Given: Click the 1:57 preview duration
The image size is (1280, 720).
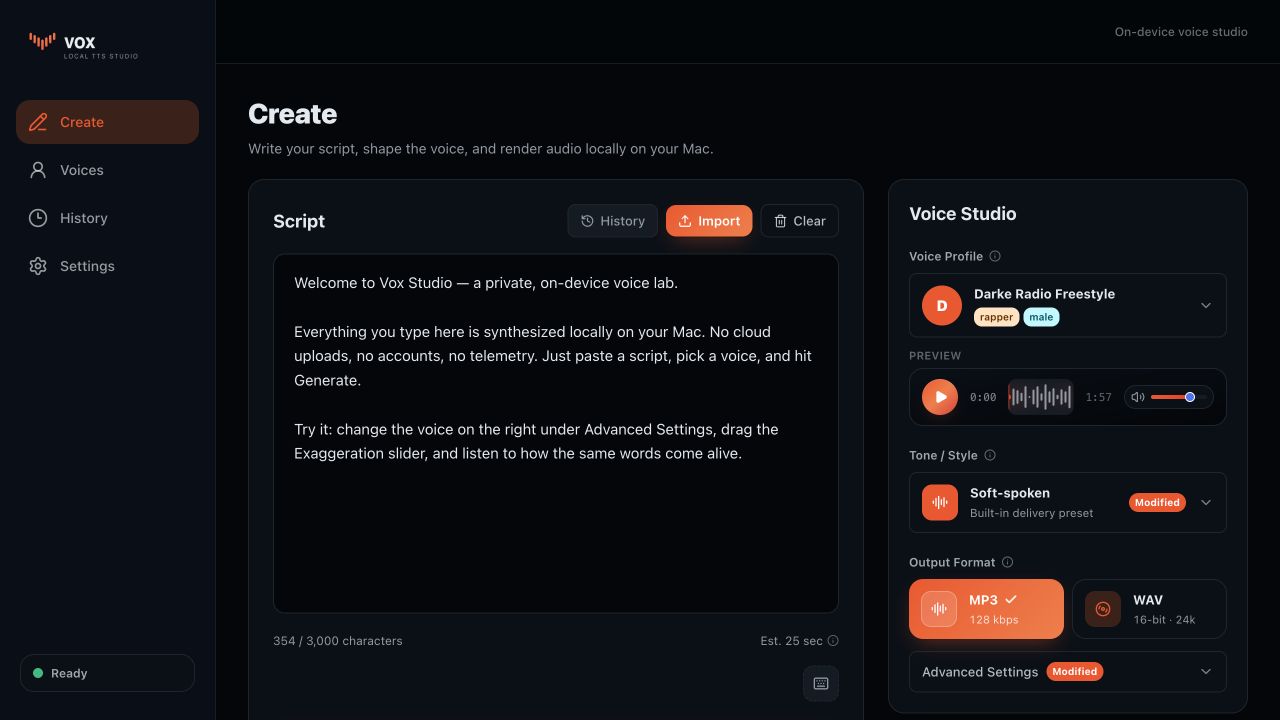Looking at the screenshot, I should pos(1098,397).
